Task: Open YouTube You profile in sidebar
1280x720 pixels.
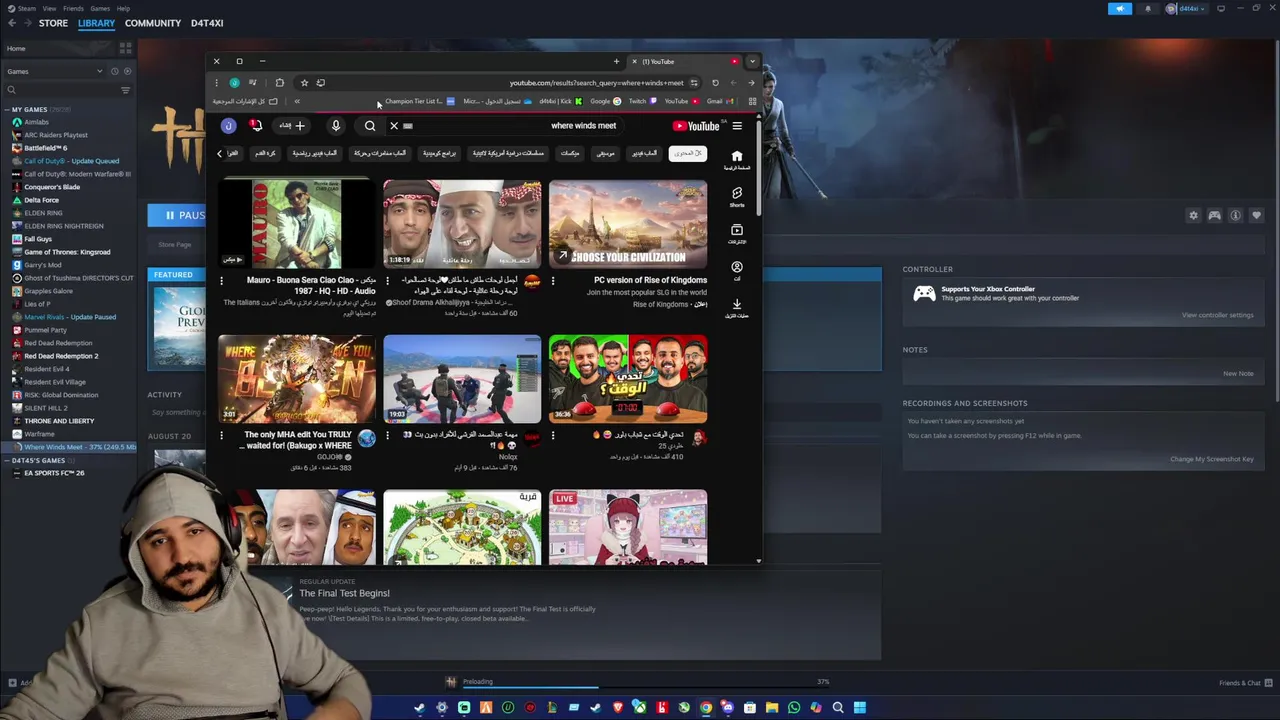Action: pyautogui.click(x=737, y=271)
